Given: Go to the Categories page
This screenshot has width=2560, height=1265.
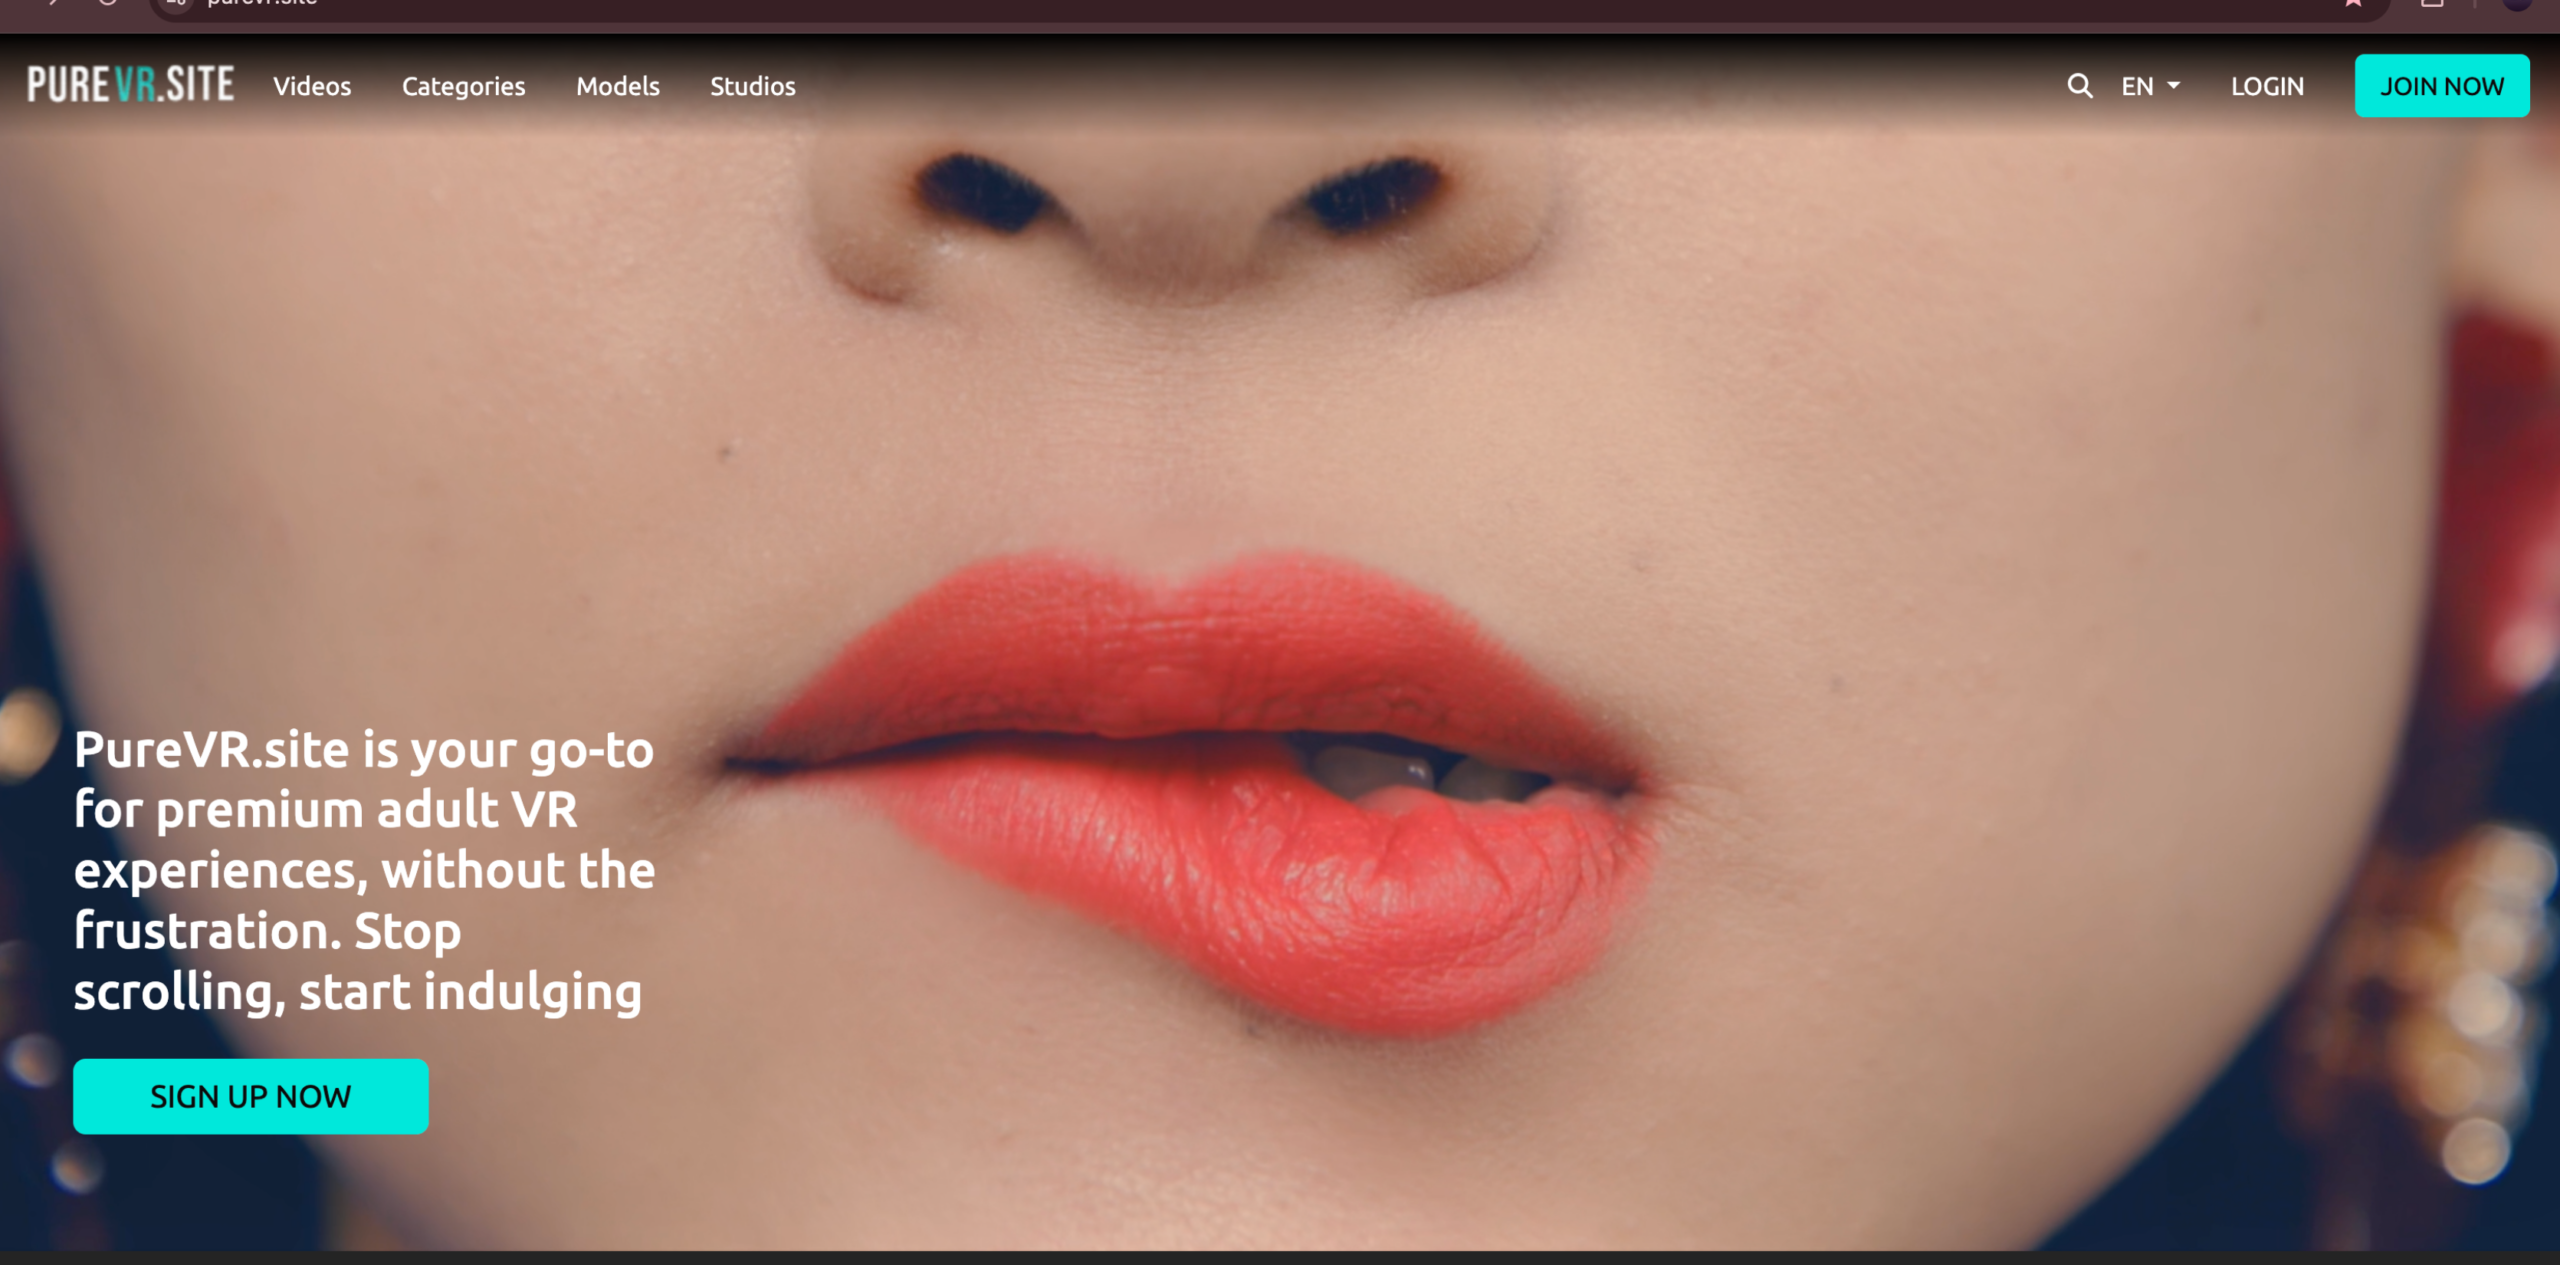Looking at the screenshot, I should tap(463, 87).
